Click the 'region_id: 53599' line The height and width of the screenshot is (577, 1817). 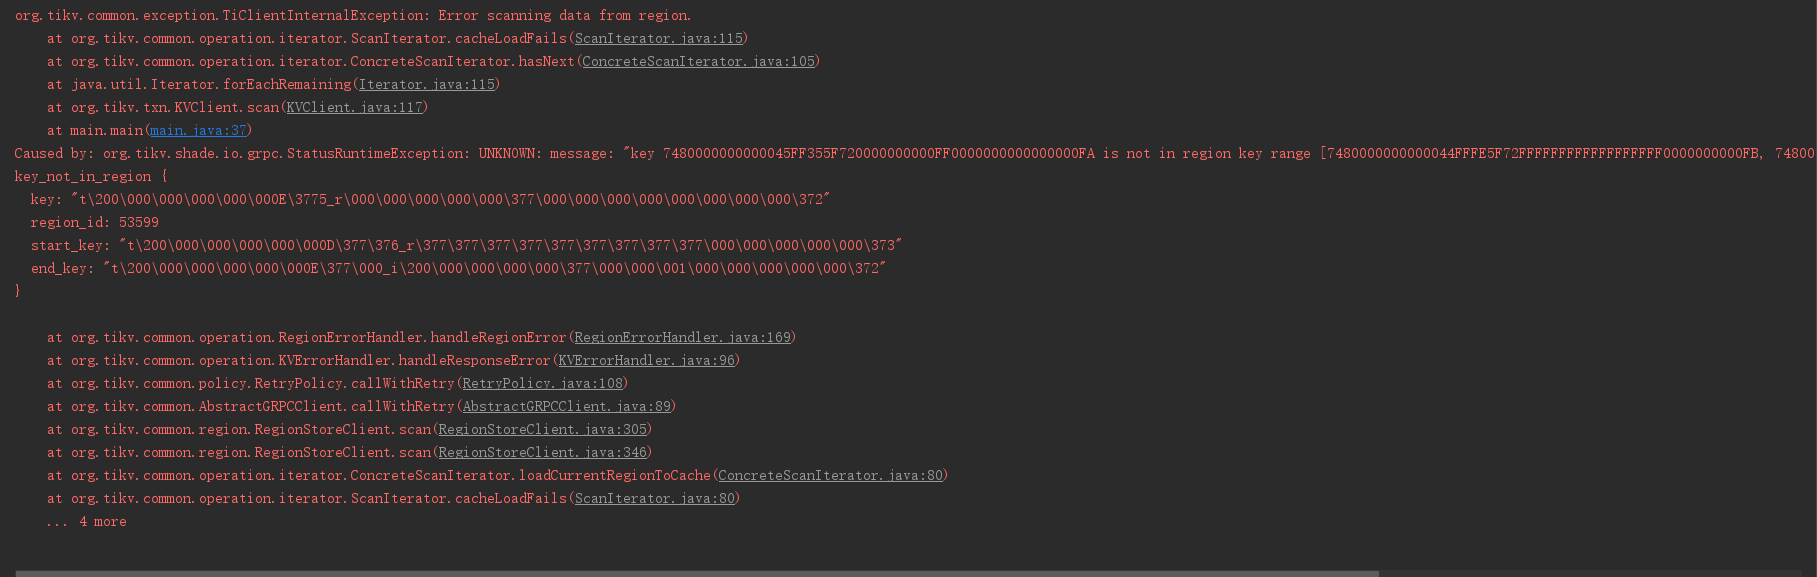(x=94, y=222)
